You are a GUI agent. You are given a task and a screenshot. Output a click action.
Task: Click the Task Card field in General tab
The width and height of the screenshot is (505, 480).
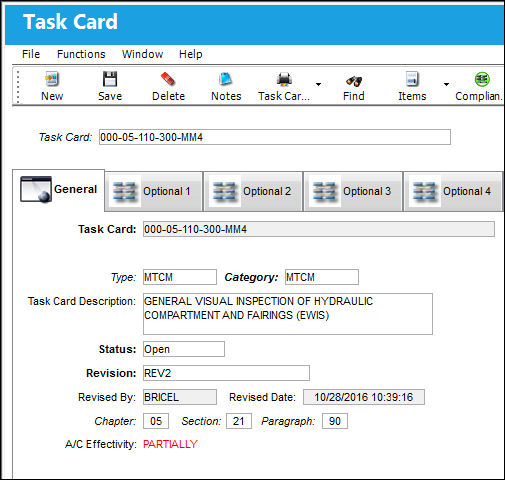319,229
